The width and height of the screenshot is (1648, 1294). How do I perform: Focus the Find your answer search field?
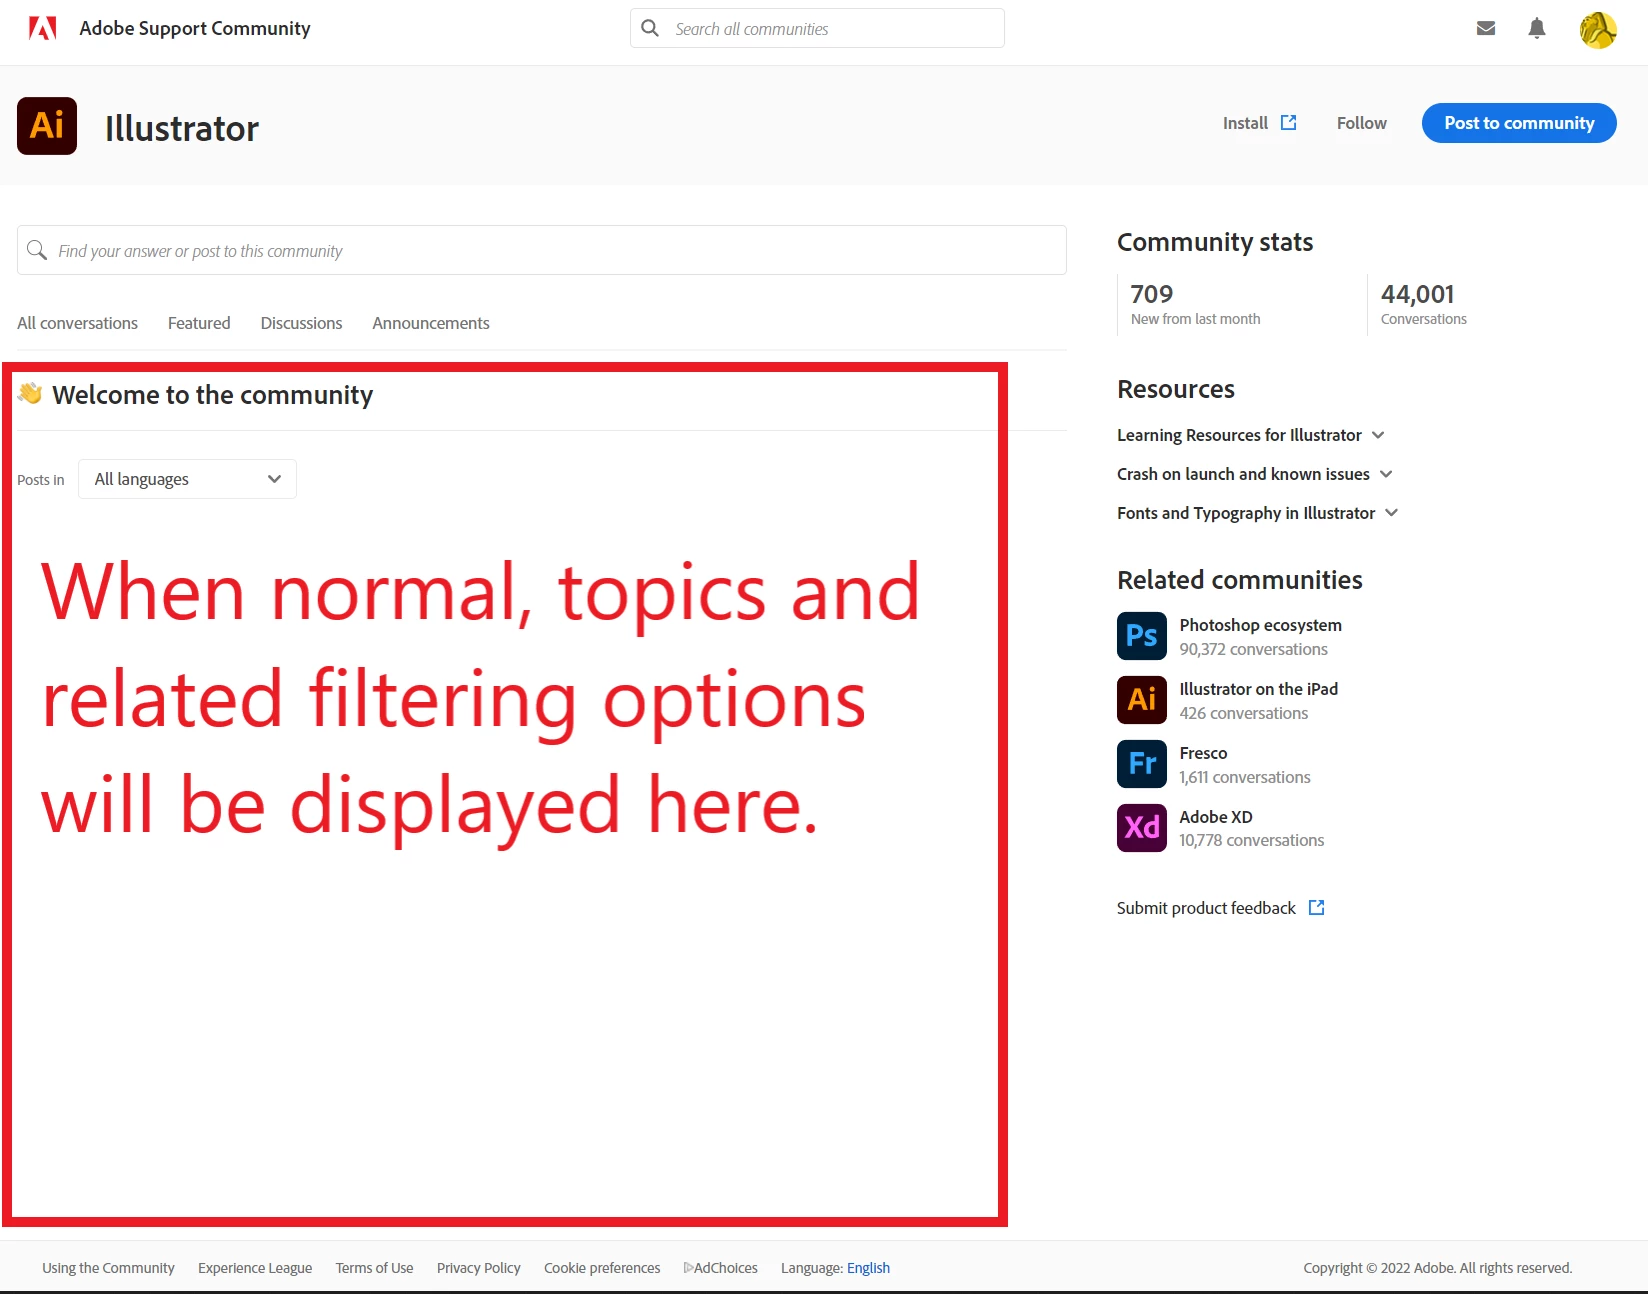[542, 250]
